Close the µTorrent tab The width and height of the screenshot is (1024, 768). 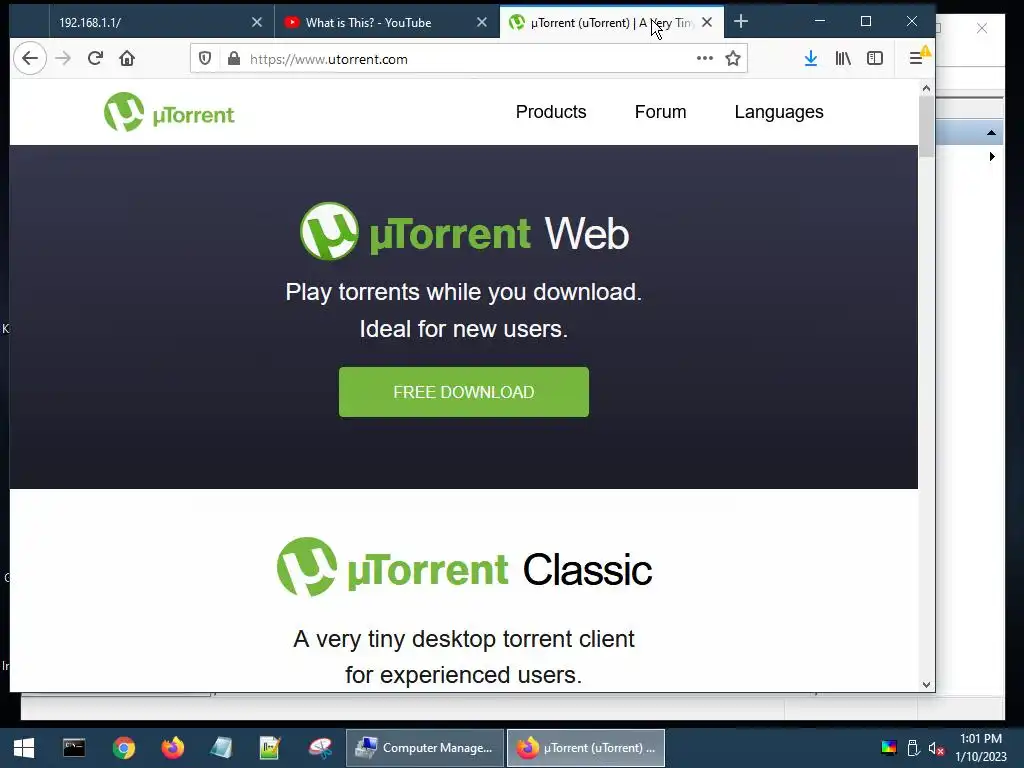[707, 22]
